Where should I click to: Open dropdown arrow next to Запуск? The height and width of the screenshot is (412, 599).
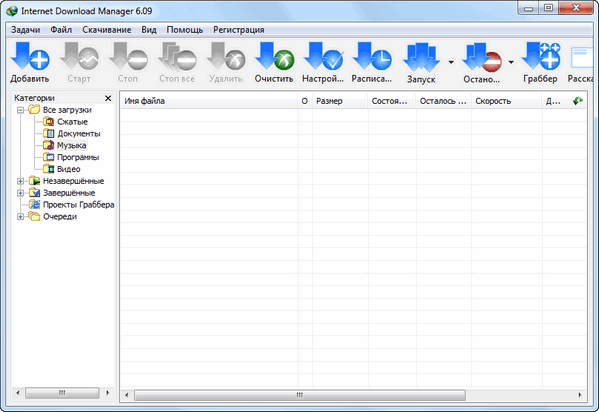point(451,62)
